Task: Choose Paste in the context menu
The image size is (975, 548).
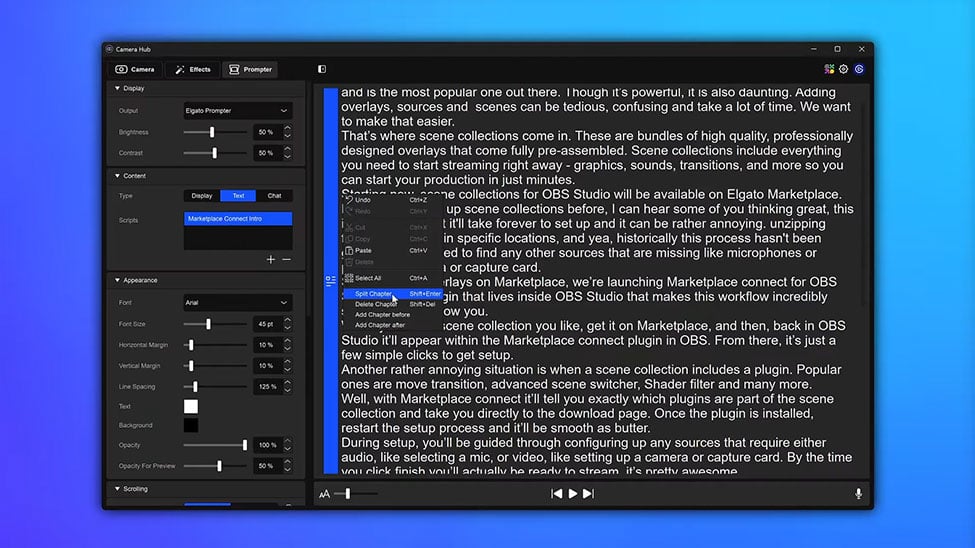Action: tap(392, 251)
